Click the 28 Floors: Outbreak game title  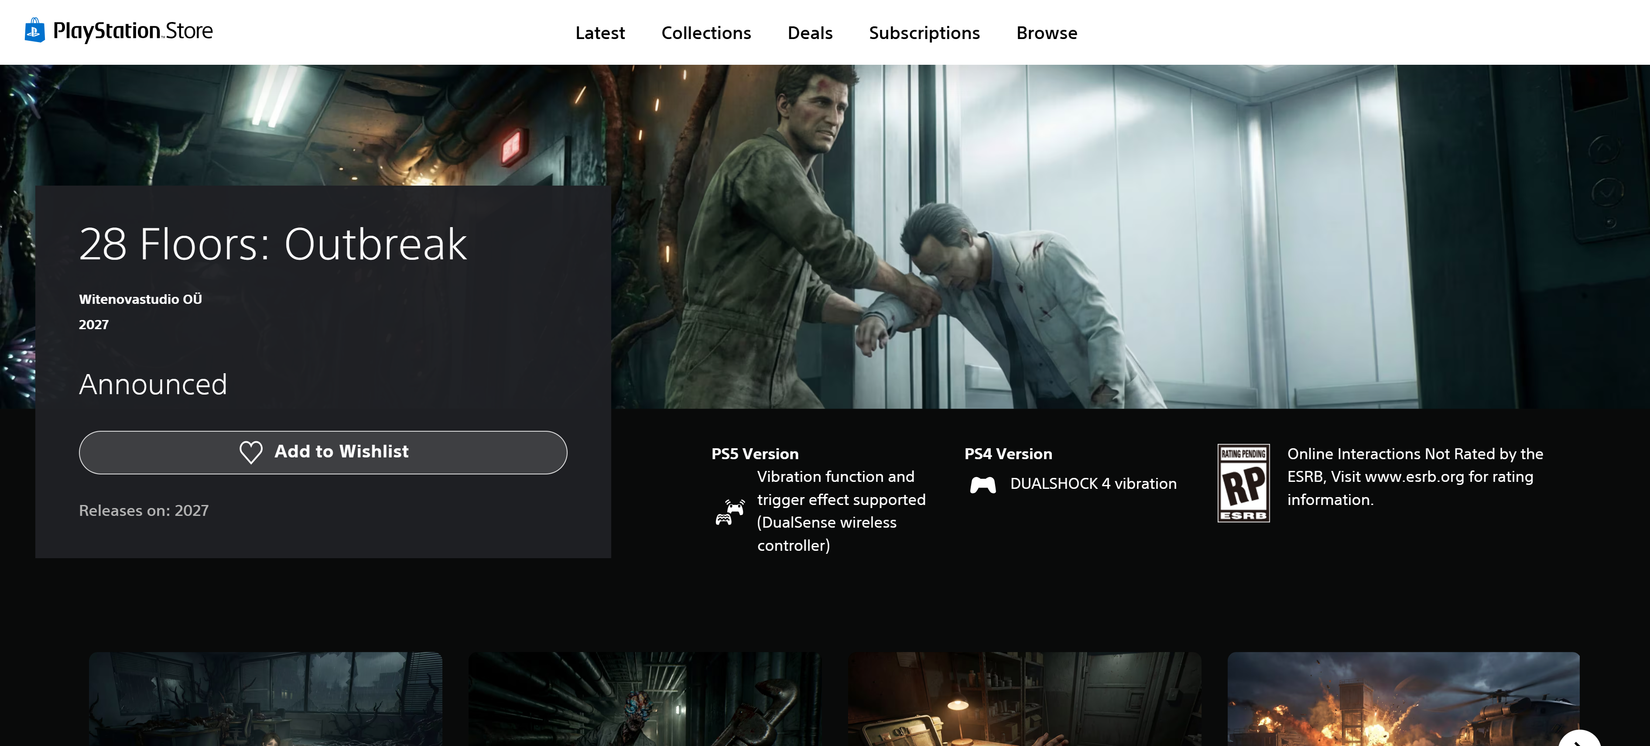273,244
